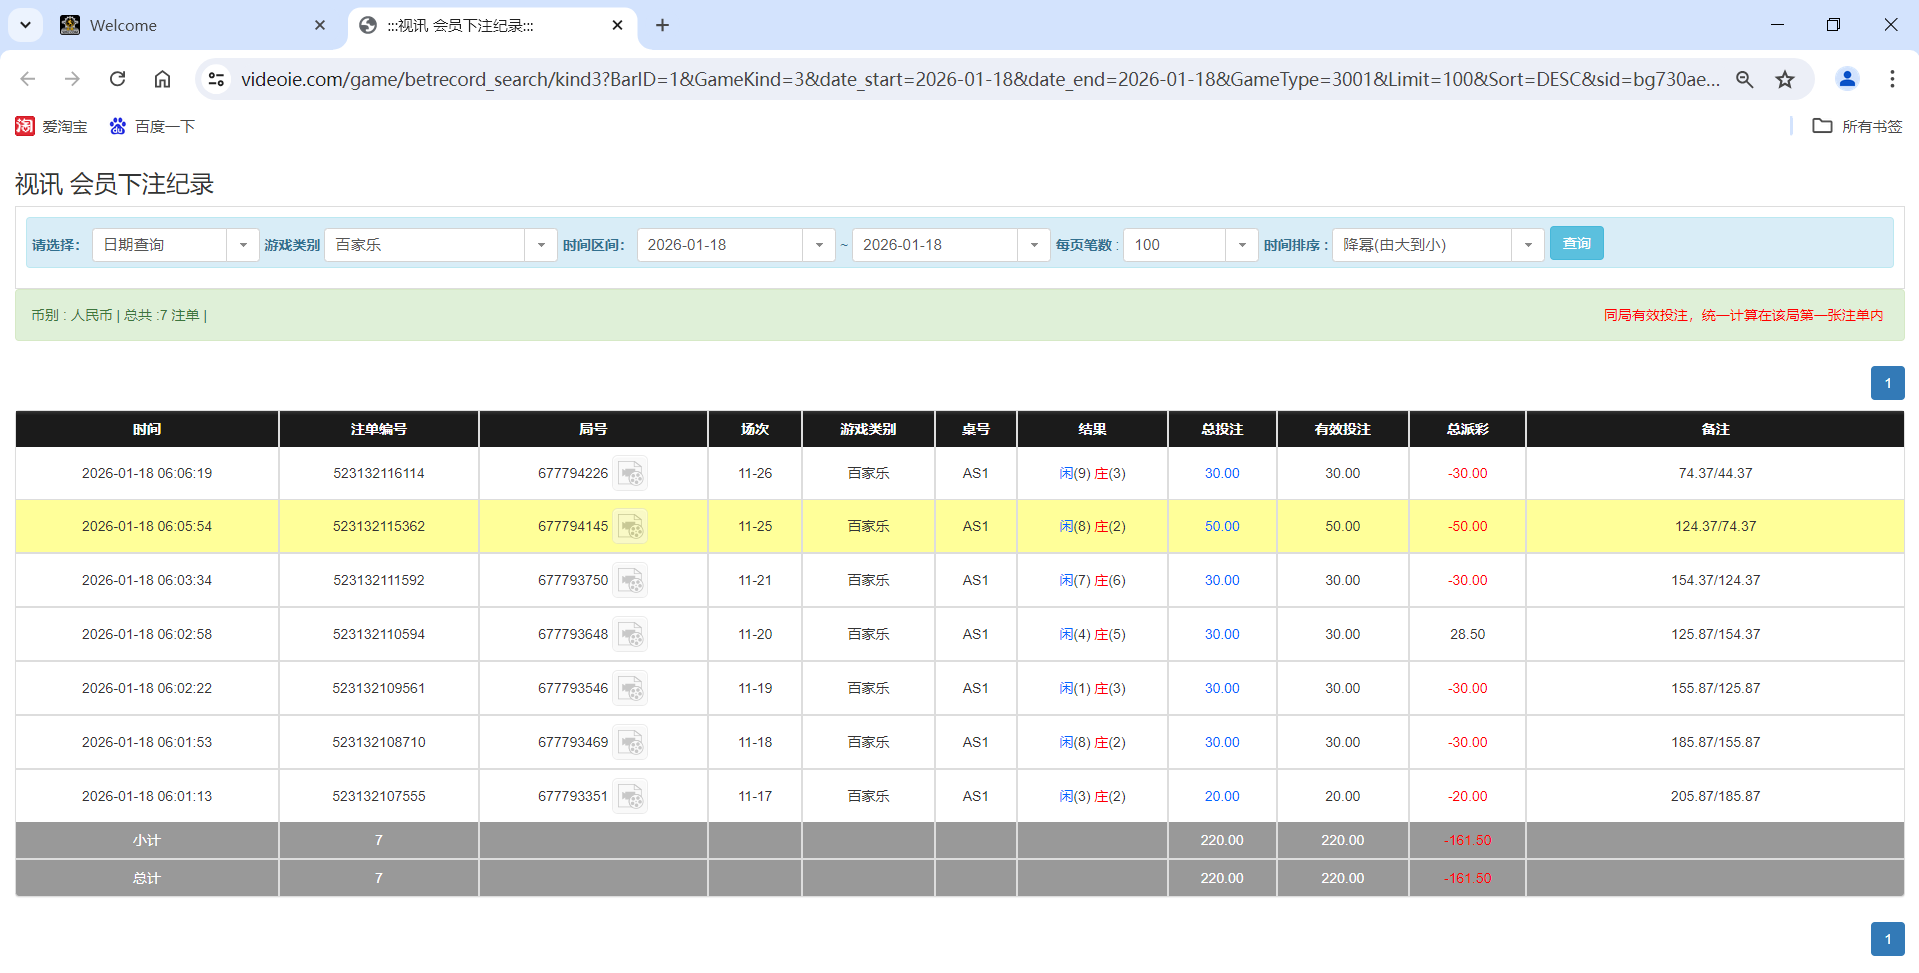Expand the 日期查询 selection dropdown
This screenshot has width=1919, height=973.
242,244
